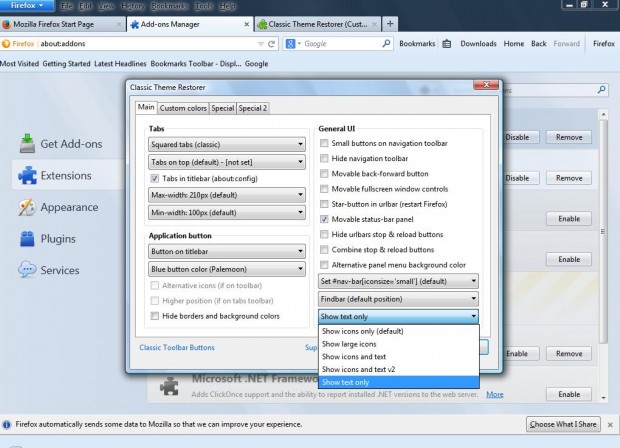
Task: Click Downloads toolbar button
Action: click(x=478, y=43)
